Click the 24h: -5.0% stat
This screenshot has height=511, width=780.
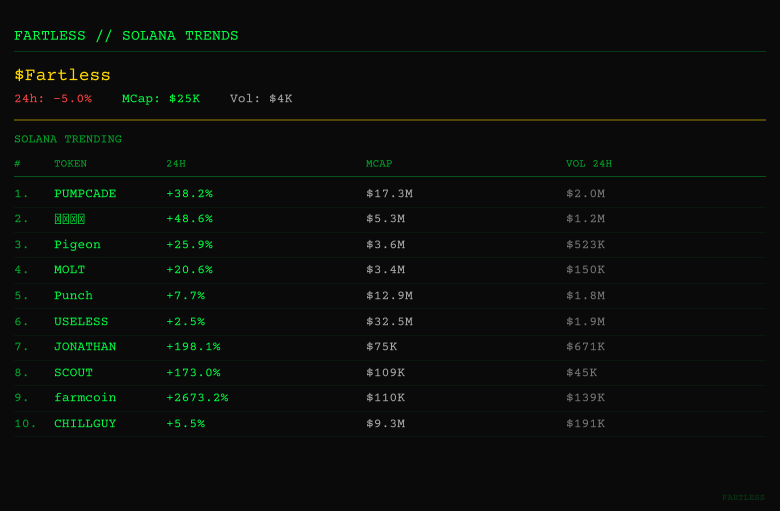[53, 99]
